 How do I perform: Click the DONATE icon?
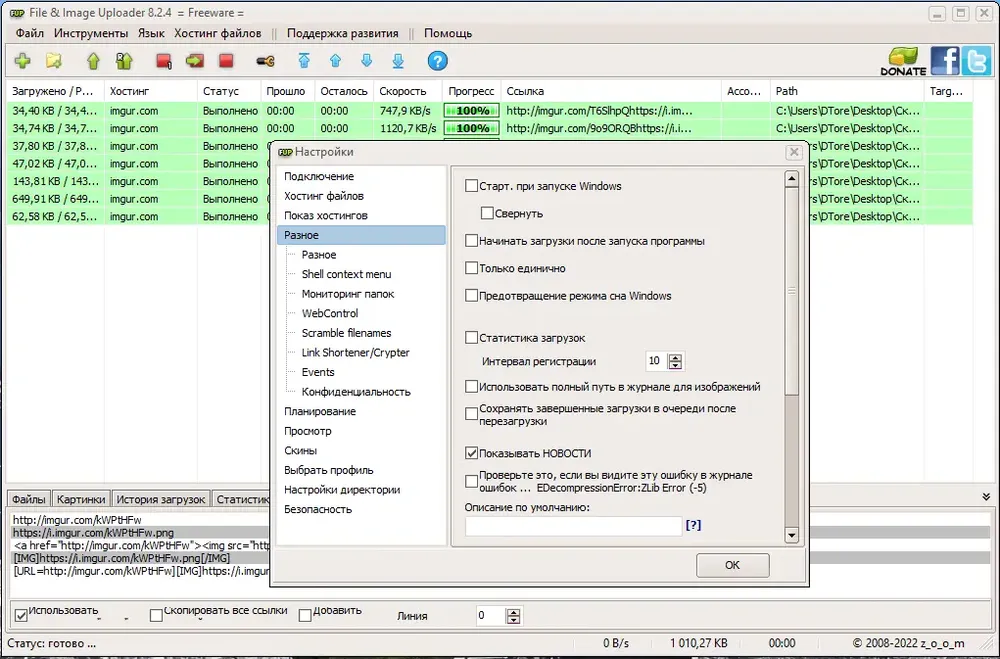click(903, 61)
